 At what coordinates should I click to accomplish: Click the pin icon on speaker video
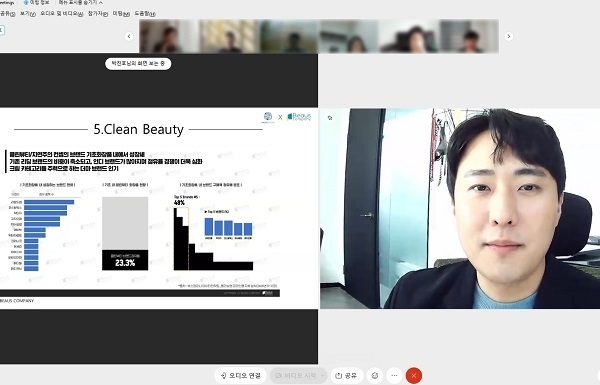tap(330, 118)
